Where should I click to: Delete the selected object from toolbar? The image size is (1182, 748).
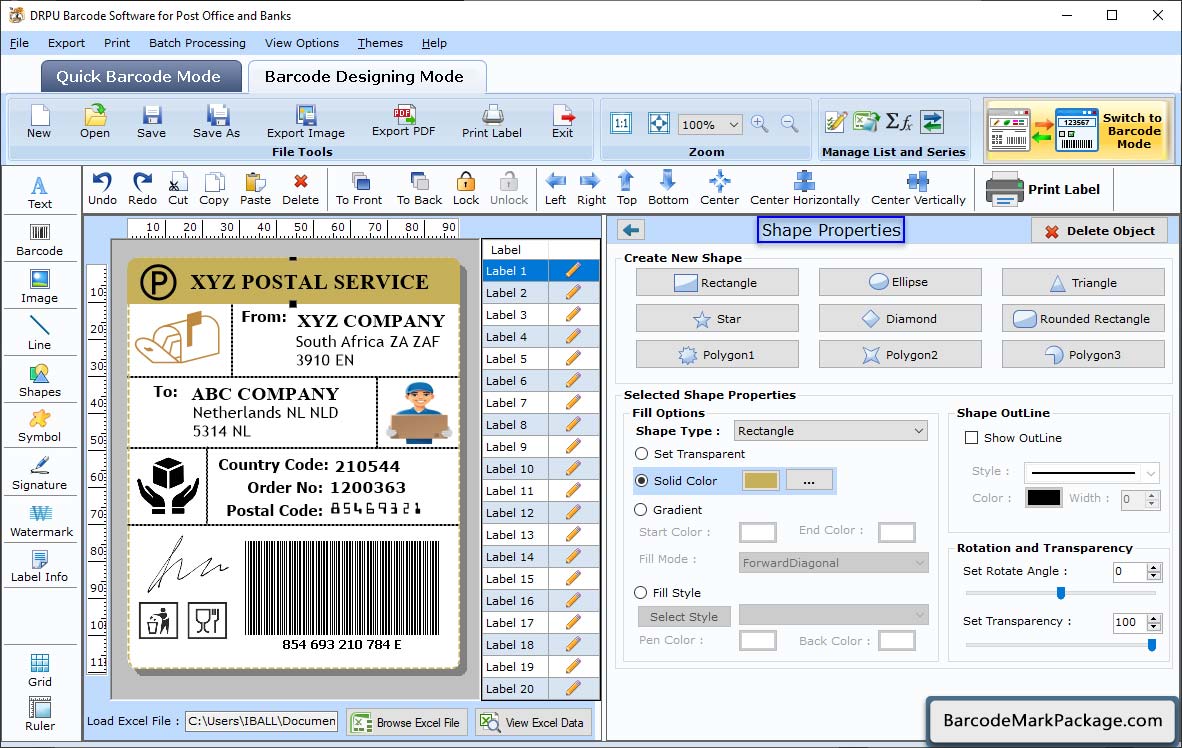(x=301, y=189)
